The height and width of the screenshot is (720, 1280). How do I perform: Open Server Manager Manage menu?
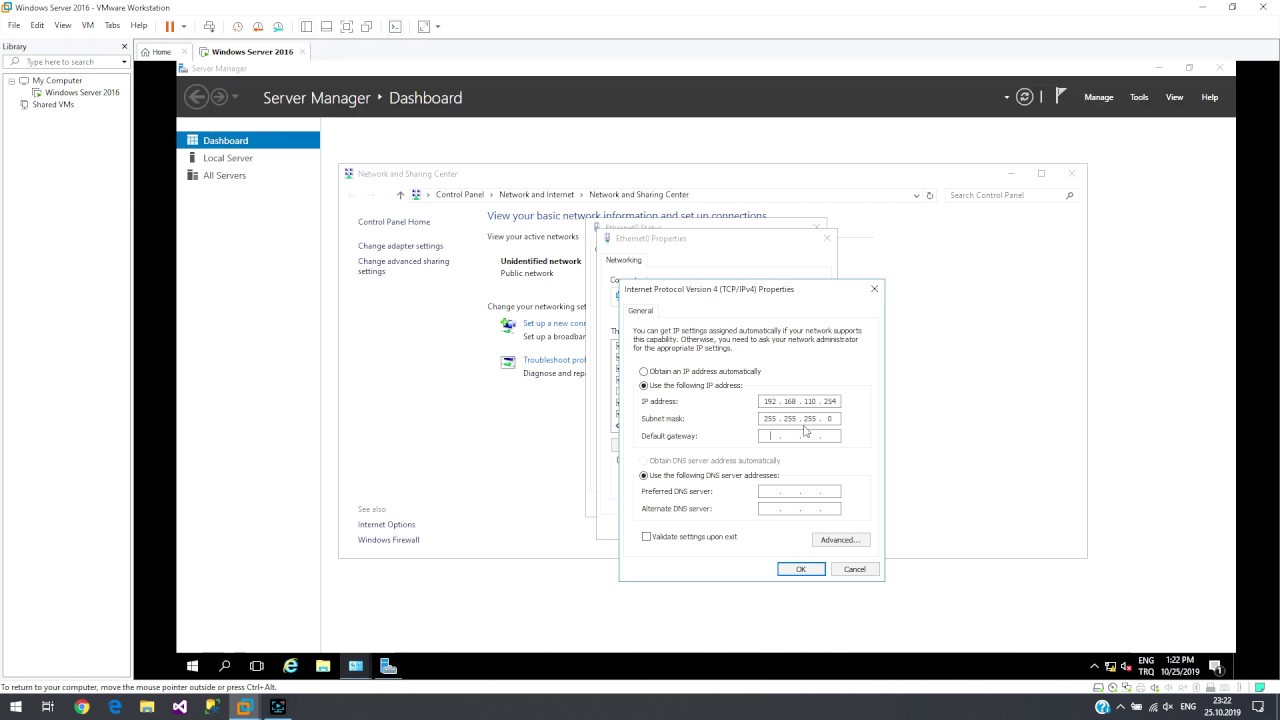pyautogui.click(x=1098, y=97)
